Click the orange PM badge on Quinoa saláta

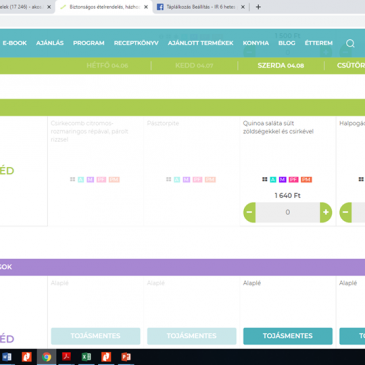[306, 179]
